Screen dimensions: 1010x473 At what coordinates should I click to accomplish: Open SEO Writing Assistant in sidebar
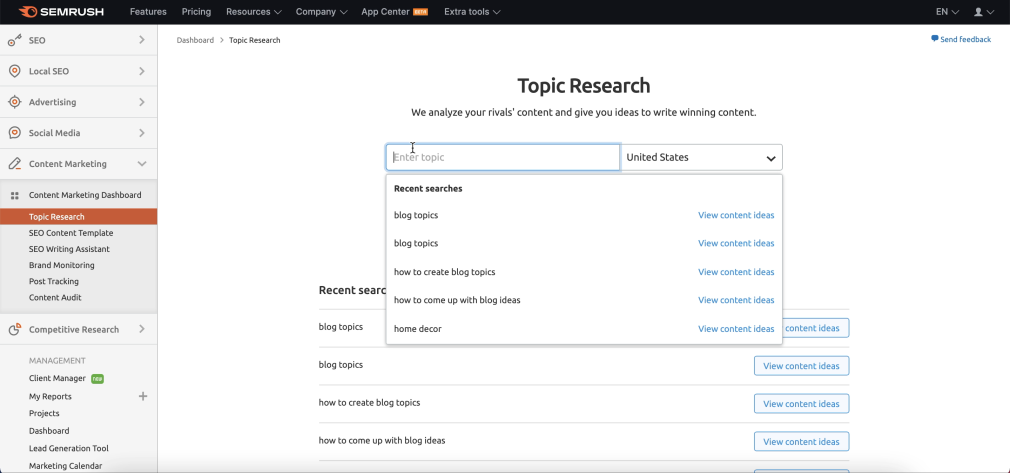[x=69, y=249]
